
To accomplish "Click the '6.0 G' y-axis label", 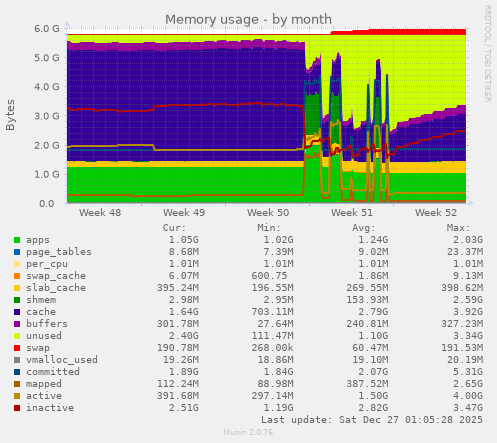I will [47, 29].
